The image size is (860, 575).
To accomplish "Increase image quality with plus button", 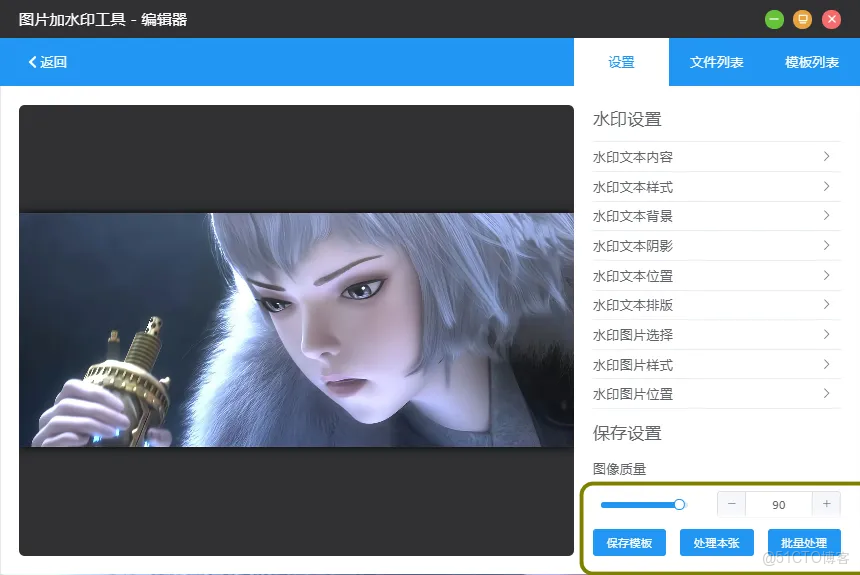I will pyautogui.click(x=827, y=504).
